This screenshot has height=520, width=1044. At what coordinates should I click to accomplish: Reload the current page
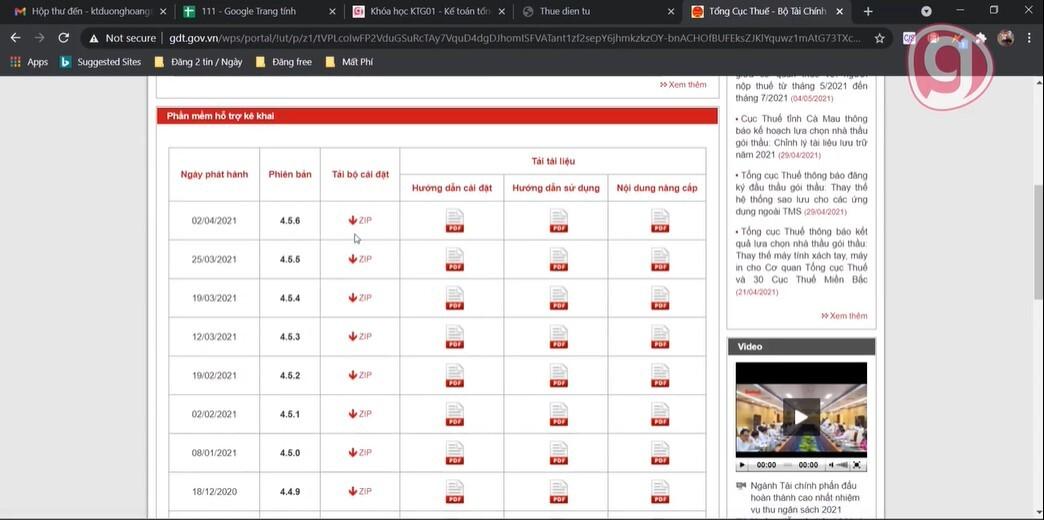(63, 38)
